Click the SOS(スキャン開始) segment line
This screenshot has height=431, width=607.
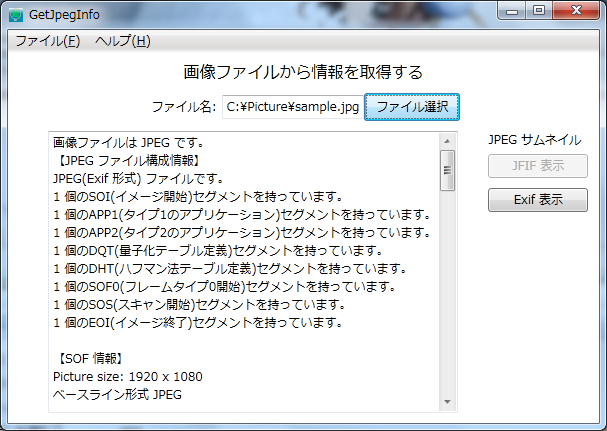(200, 304)
